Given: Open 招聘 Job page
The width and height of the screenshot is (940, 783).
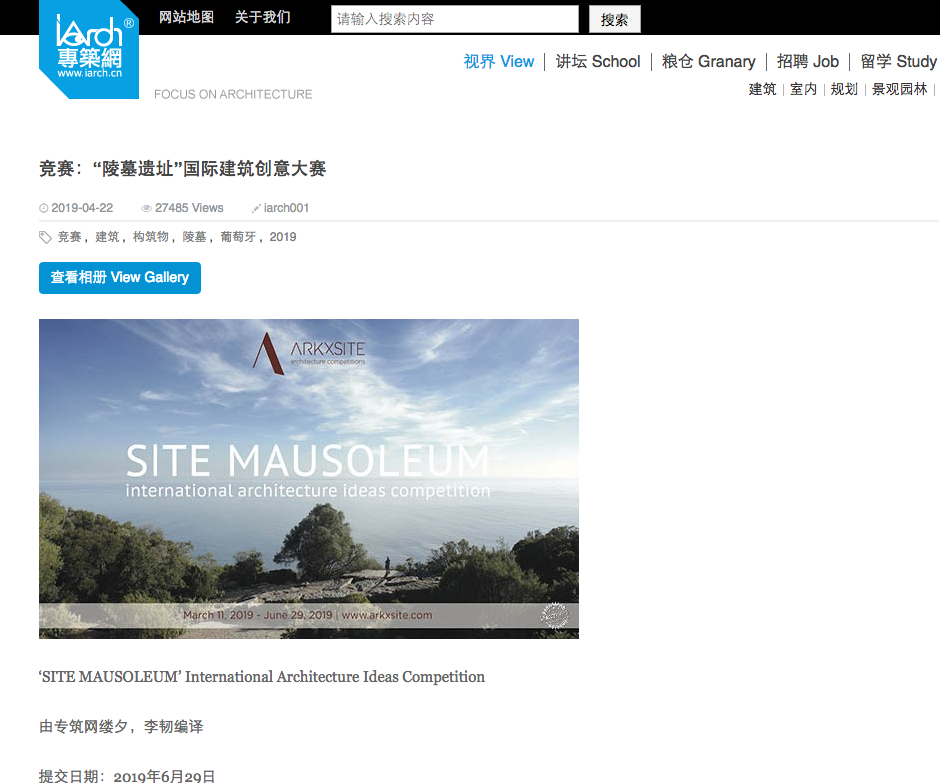Looking at the screenshot, I should pyautogui.click(x=808, y=62).
